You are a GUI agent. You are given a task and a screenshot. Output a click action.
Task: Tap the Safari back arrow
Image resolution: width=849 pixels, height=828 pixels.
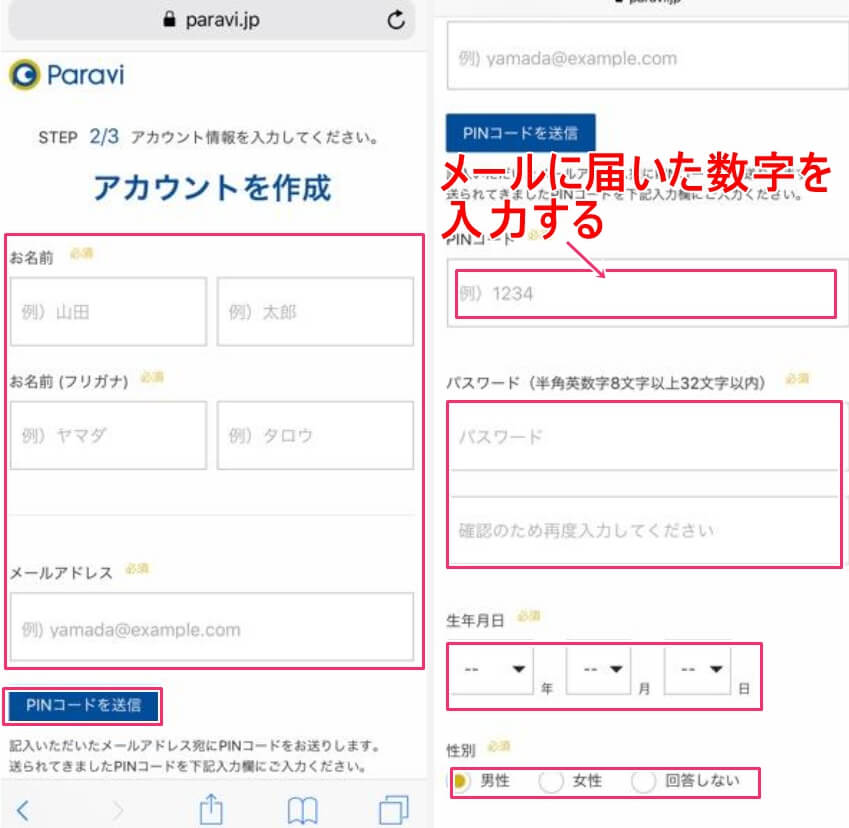tap(24, 809)
